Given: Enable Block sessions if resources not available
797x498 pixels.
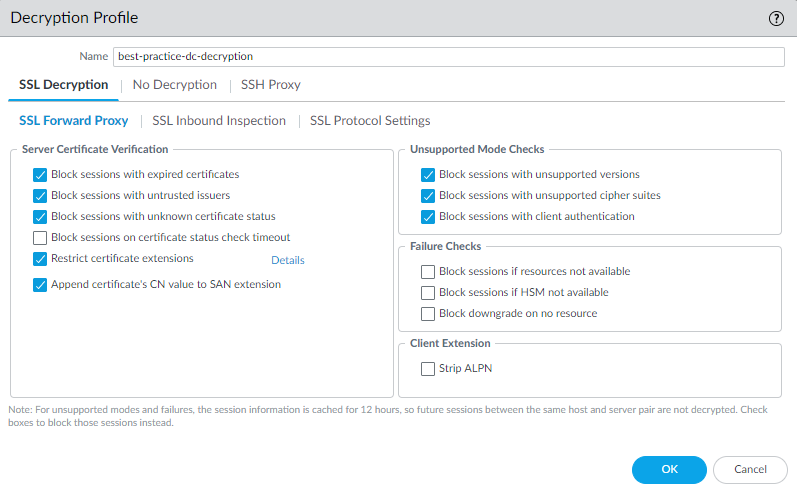Looking at the screenshot, I should (x=428, y=271).
